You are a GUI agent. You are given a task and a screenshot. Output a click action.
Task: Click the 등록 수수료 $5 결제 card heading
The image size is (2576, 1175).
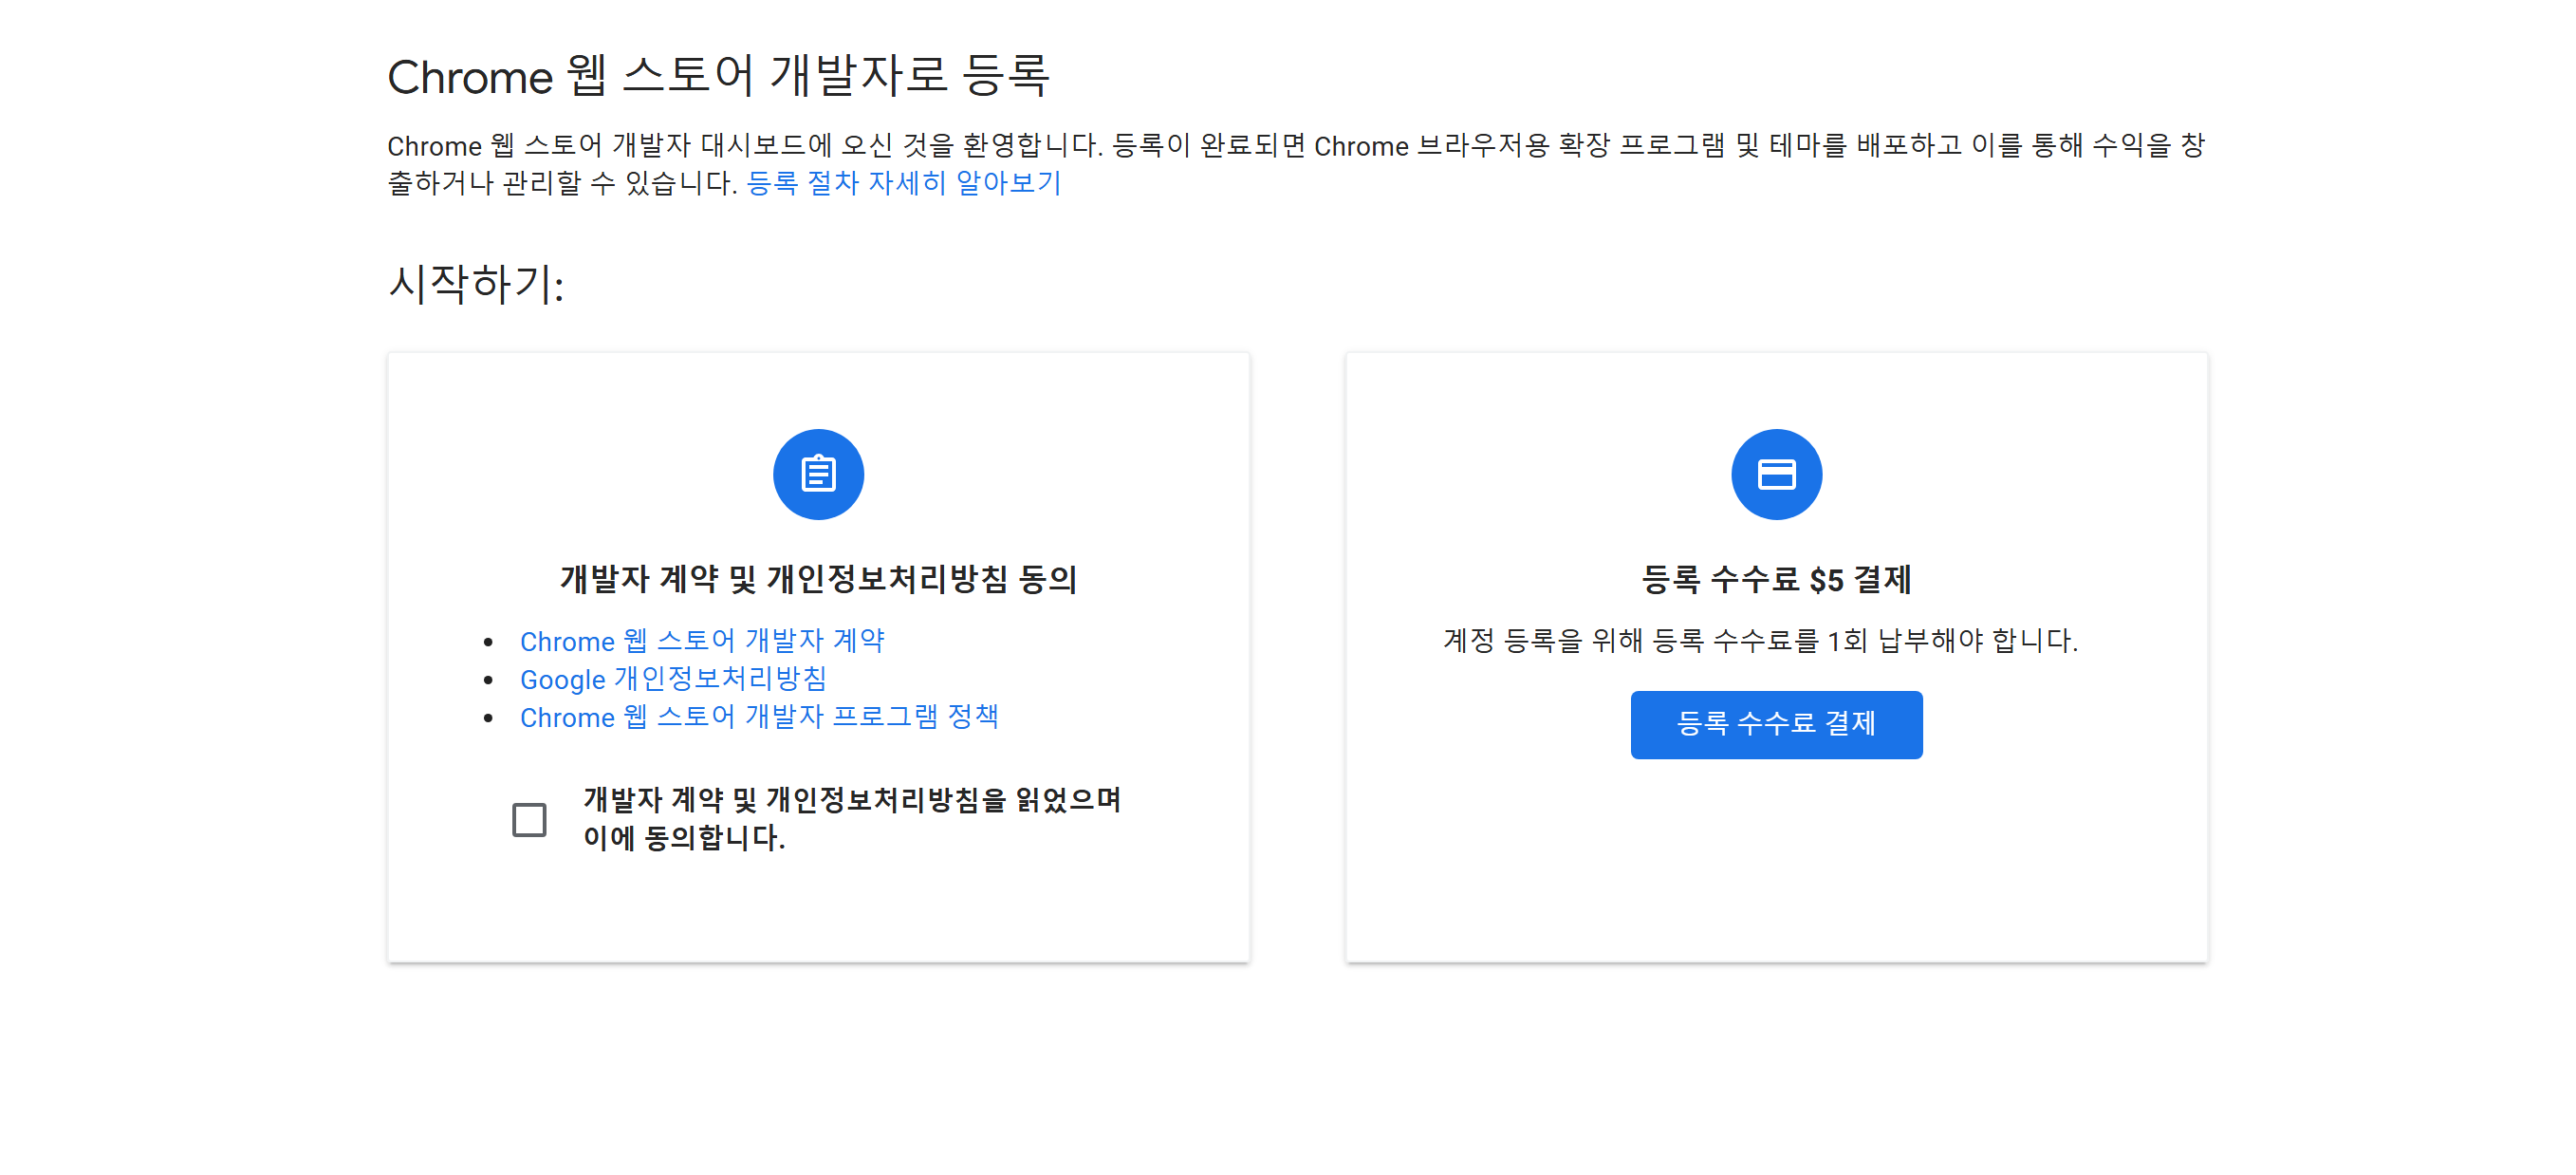pos(1776,579)
